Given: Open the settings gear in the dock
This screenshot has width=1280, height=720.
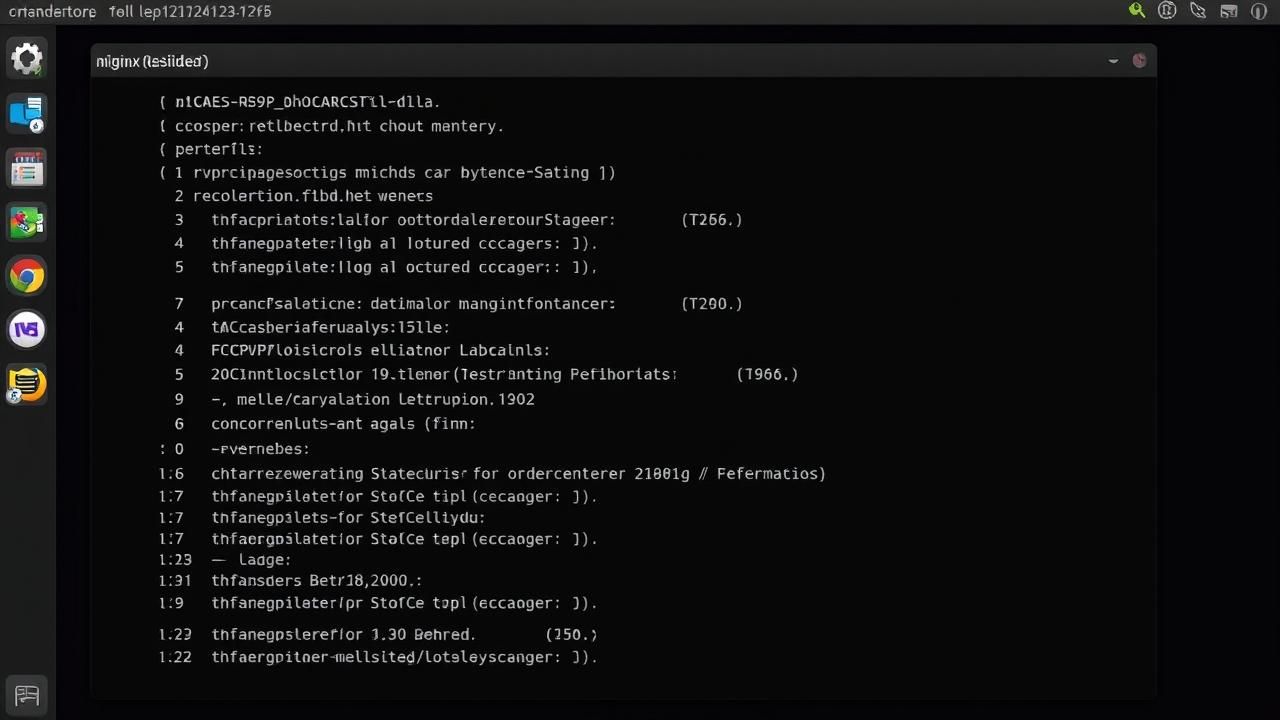Looking at the screenshot, I should tap(27, 59).
